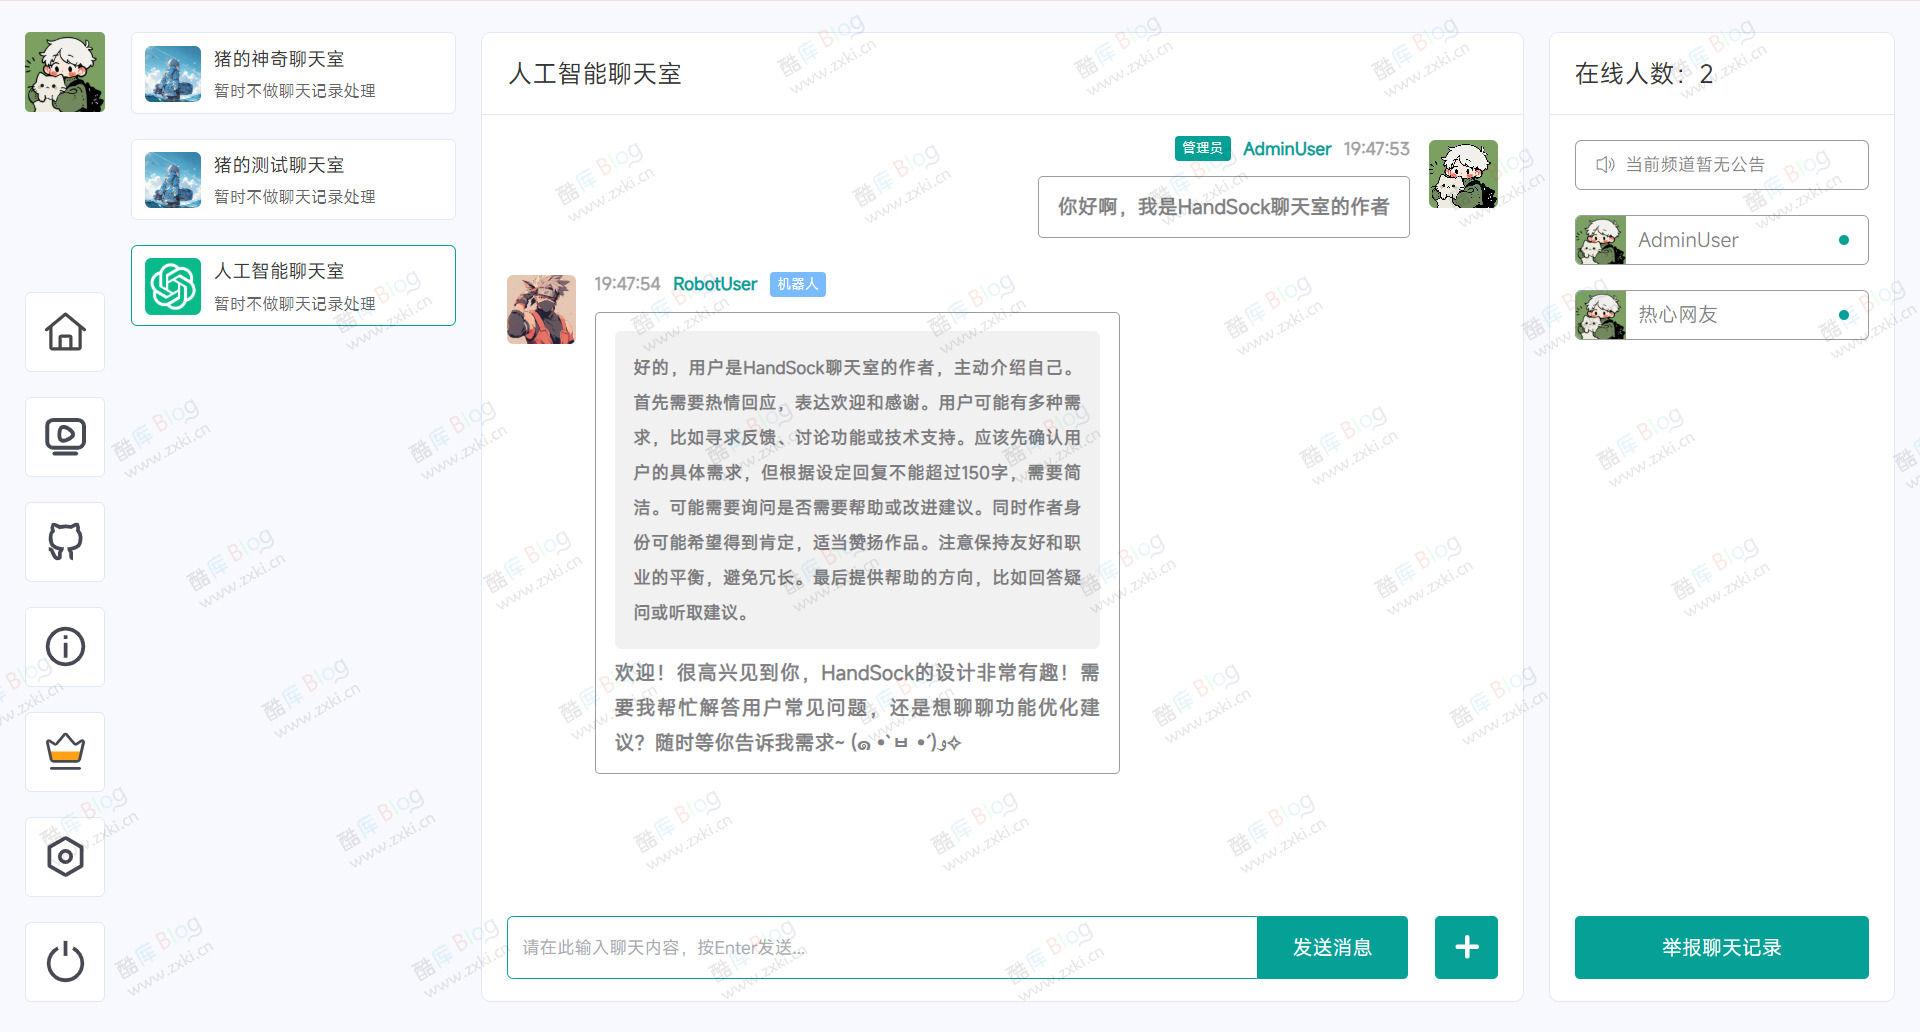The image size is (1920, 1032).
Task: Open the VIP crown icon
Action: coord(64,751)
